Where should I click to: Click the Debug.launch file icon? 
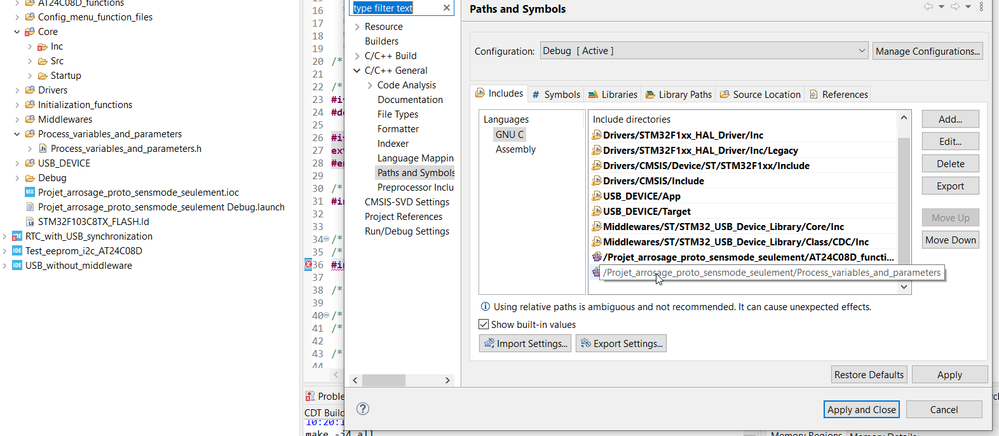point(30,207)
